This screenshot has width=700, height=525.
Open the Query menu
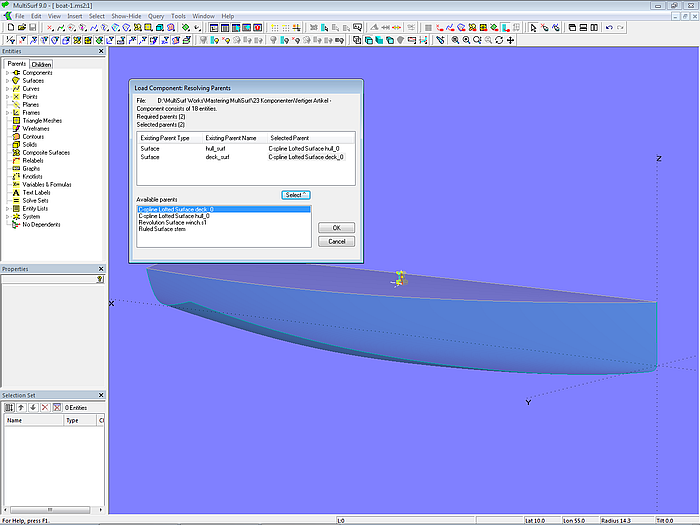(x=156, y=16)
